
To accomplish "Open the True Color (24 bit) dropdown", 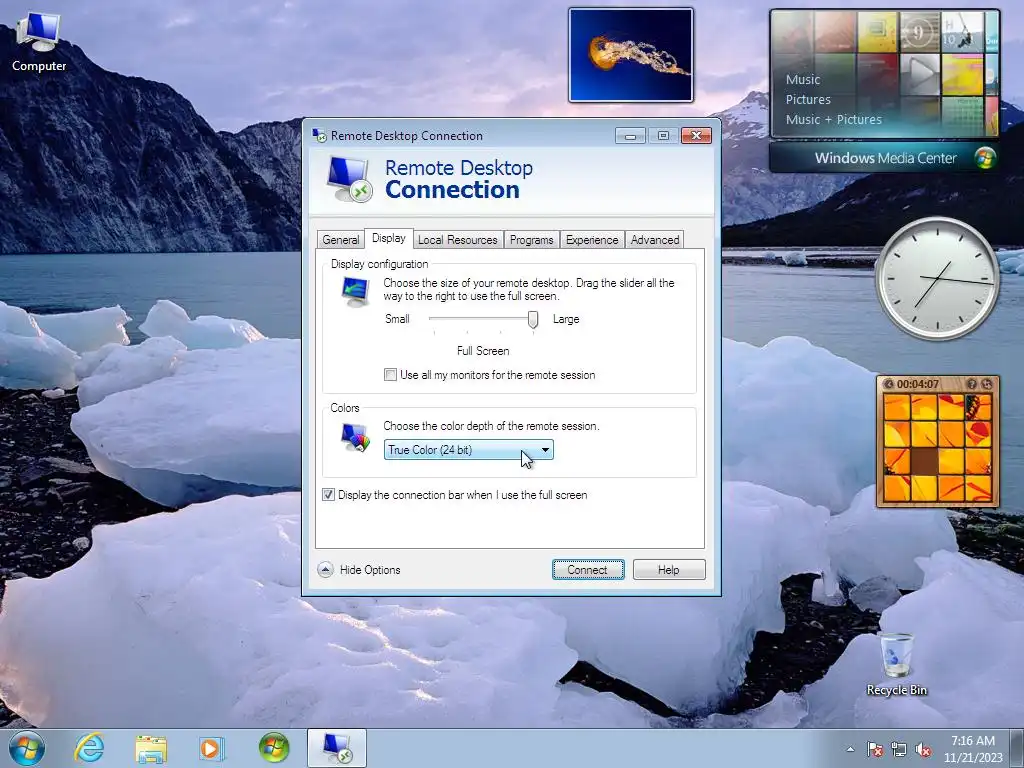I will 468,450.
